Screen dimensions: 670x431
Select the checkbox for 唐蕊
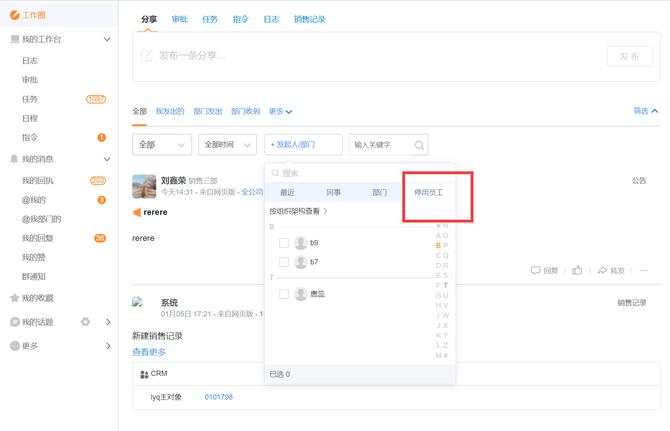pyautogui.click(x=284, y=294)
